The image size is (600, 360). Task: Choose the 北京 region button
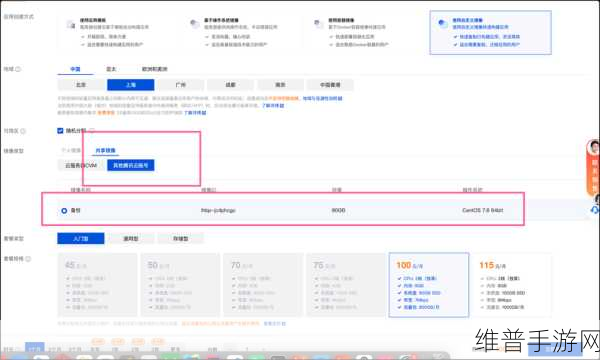[x=81, y=85]
